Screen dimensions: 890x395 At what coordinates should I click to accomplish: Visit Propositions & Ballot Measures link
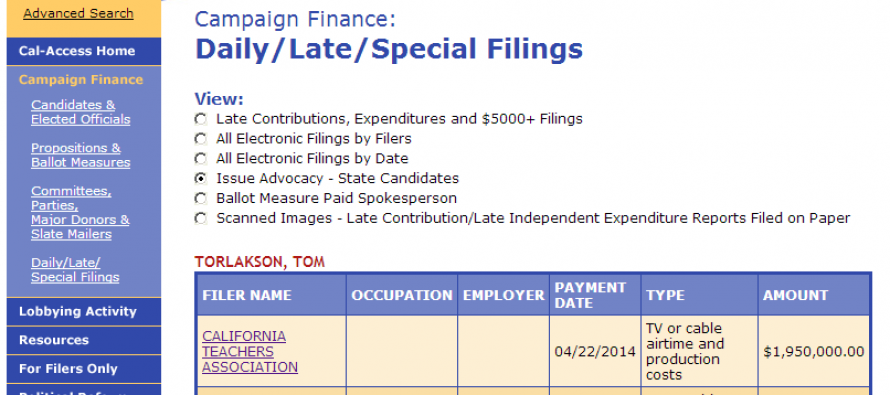pos(81,155)
